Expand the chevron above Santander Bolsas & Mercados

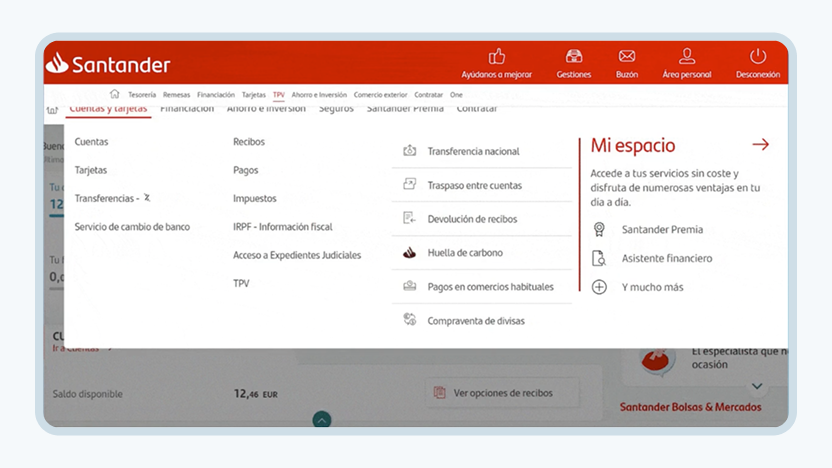click(x=757, y=386)
